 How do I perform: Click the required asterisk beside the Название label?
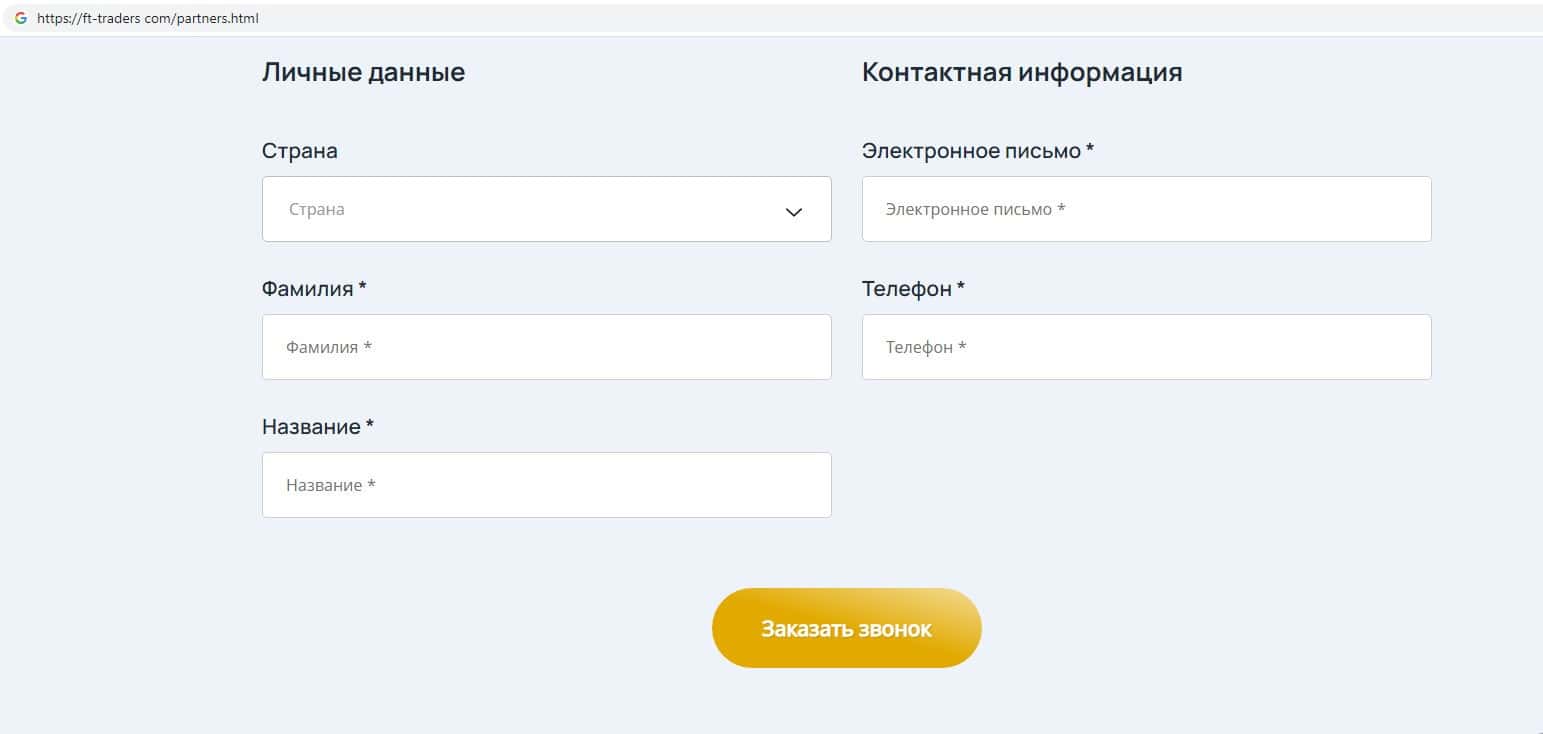click(370, 425)
